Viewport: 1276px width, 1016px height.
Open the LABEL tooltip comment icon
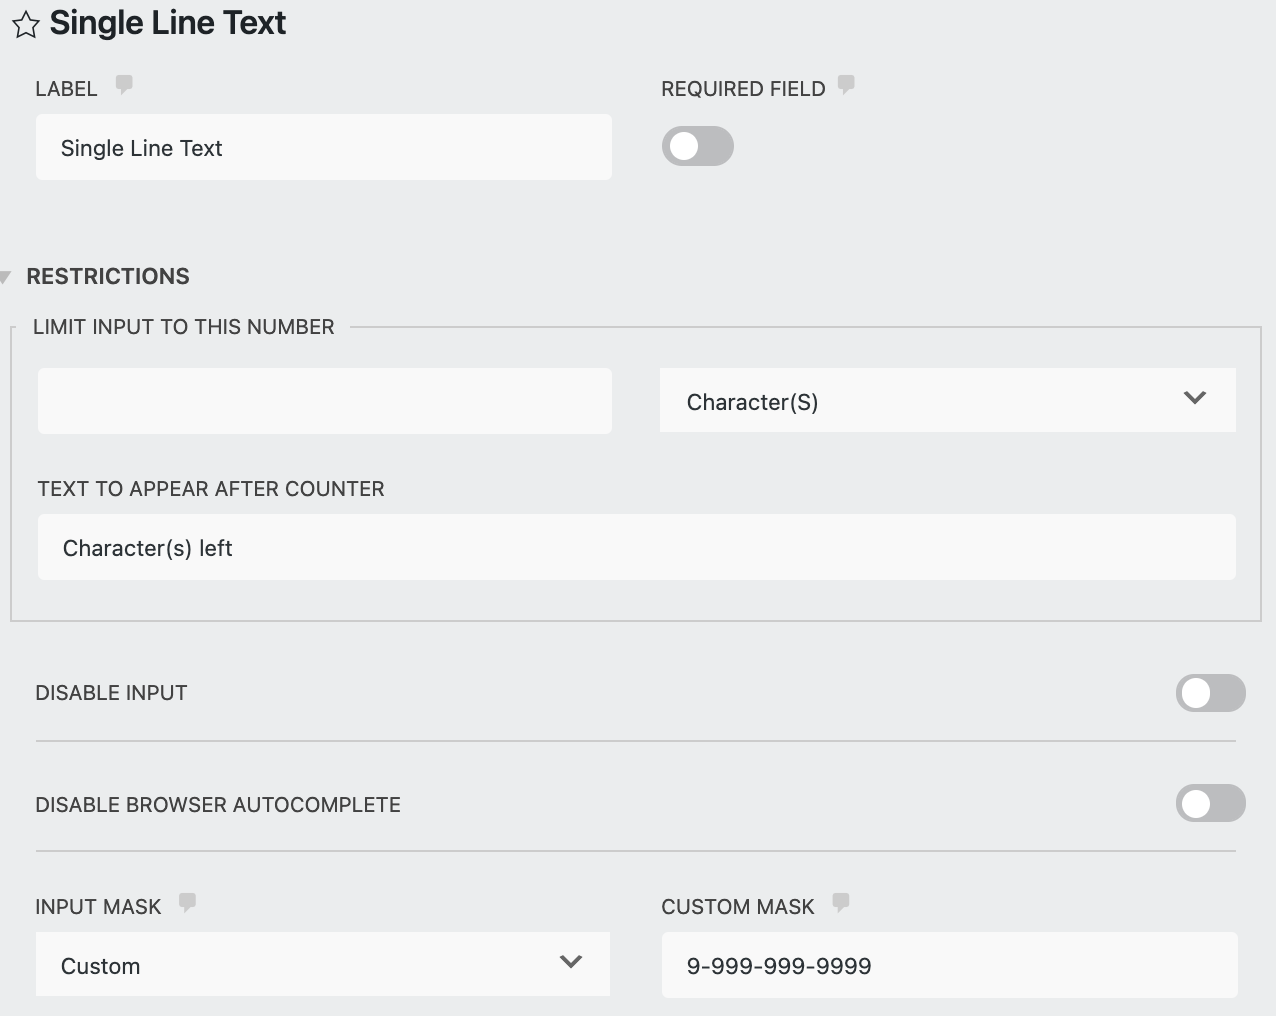click(124, 84)
